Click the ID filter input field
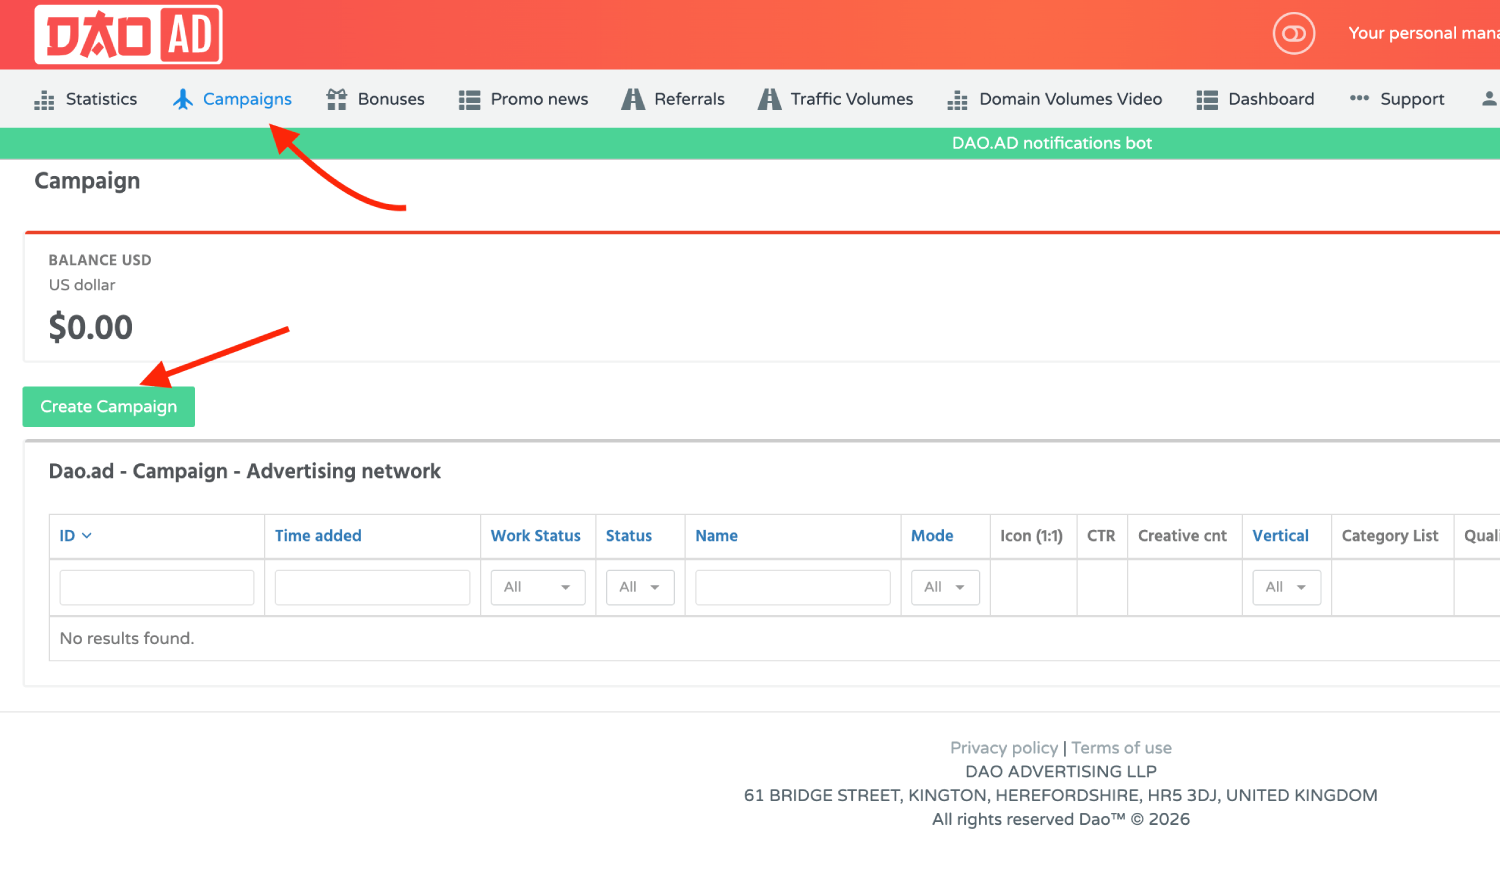The height and width of the screenshot is (879, 1500). pyautogui.click(x=157, y=587)
